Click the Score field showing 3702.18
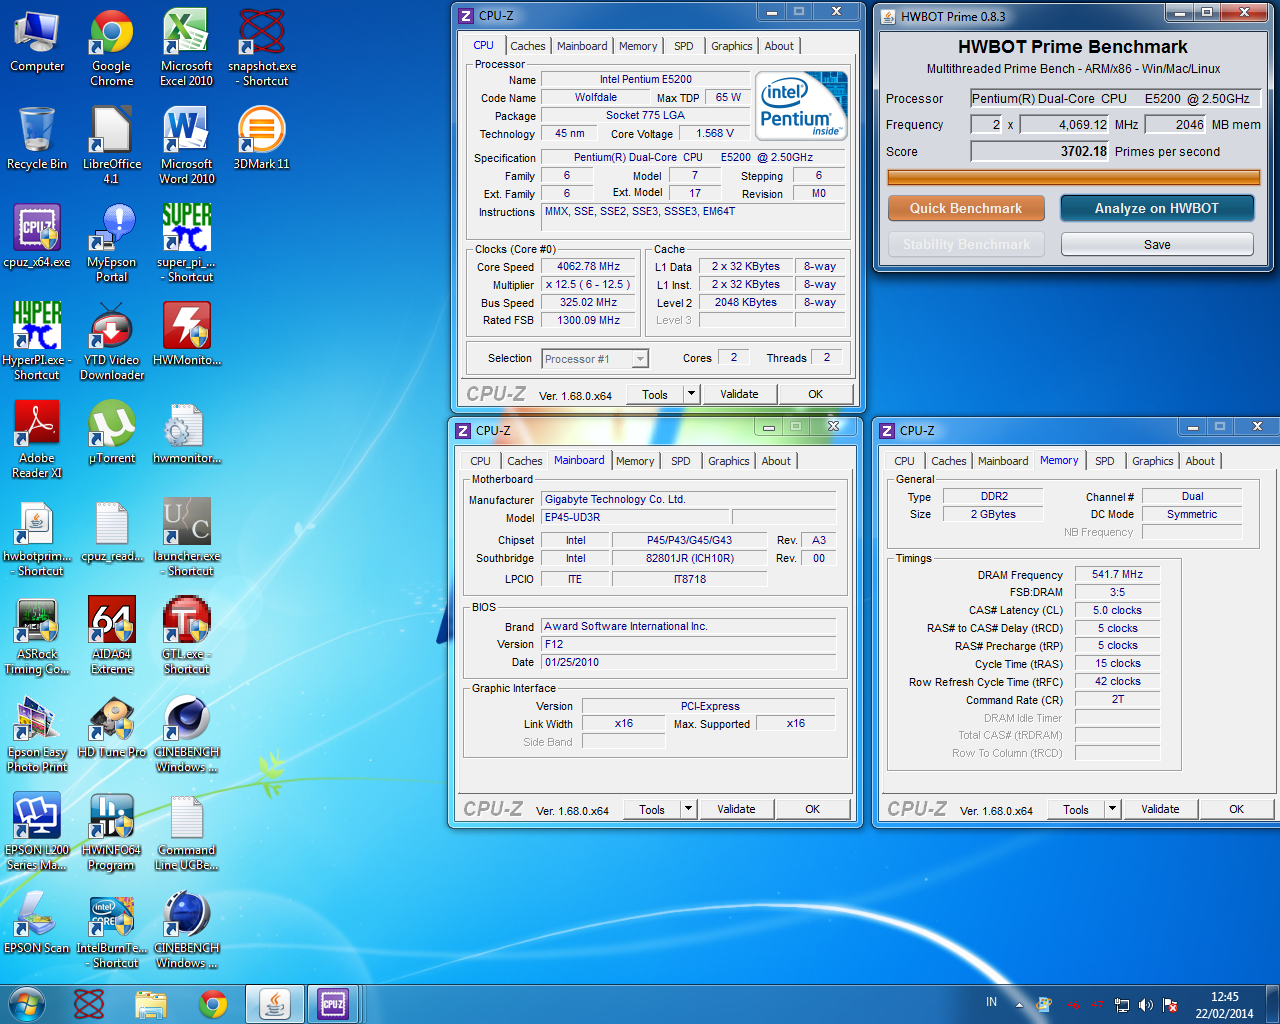1280x1024 pixels. [x=1040, y=152]
